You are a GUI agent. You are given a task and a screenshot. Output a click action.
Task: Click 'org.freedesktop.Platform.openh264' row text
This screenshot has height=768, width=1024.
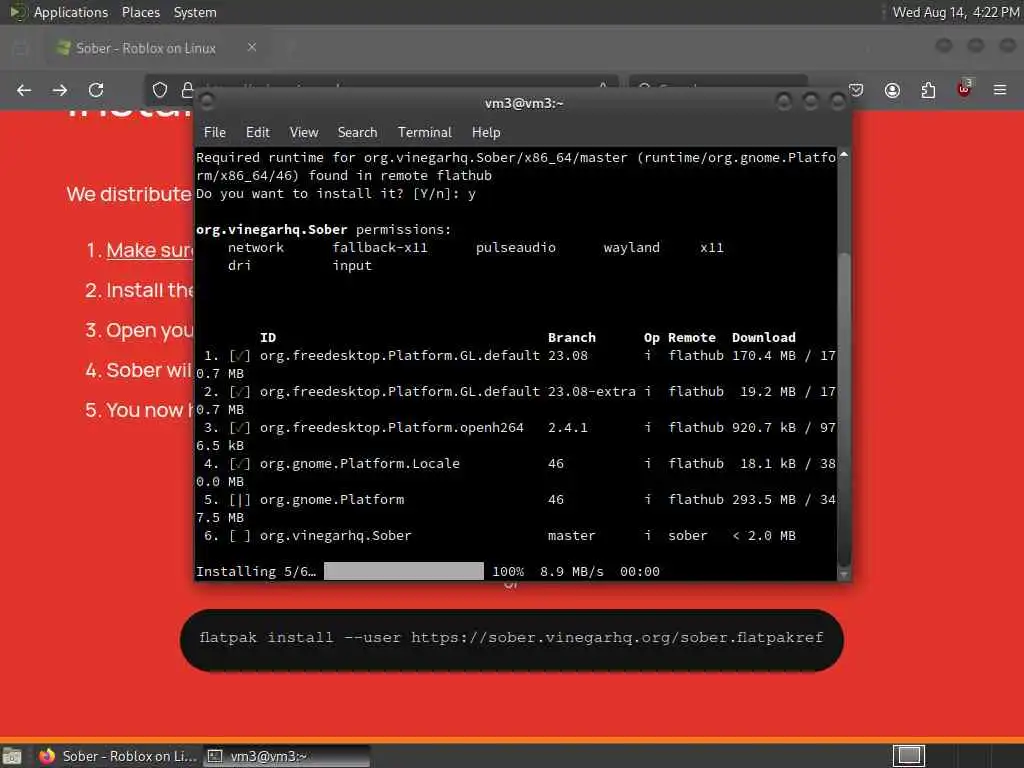(x=391, y=428)
